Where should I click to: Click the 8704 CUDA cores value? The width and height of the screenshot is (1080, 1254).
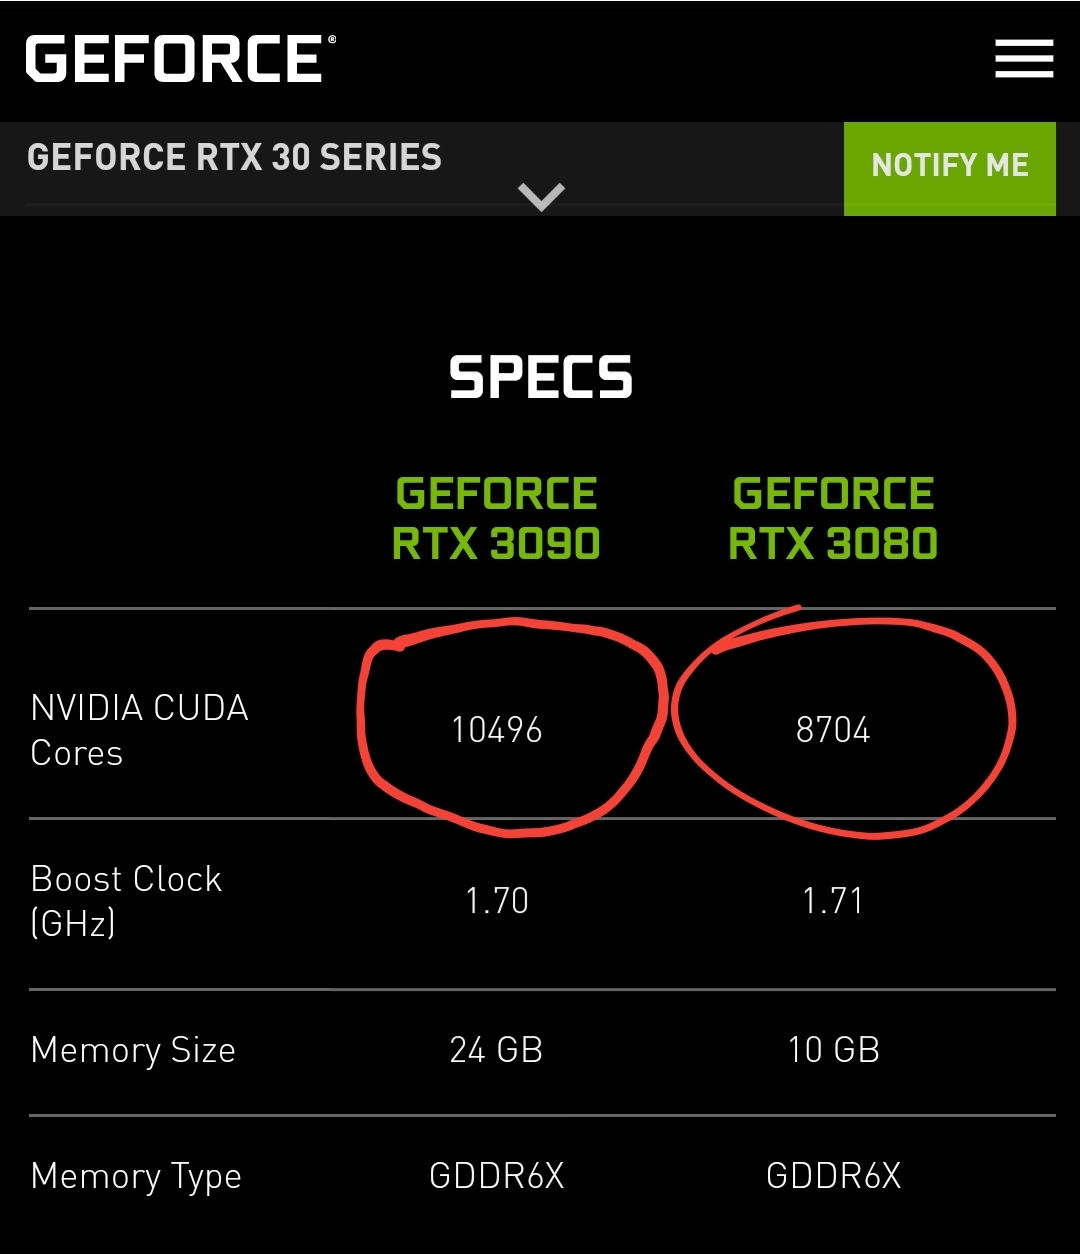point(833,730)
